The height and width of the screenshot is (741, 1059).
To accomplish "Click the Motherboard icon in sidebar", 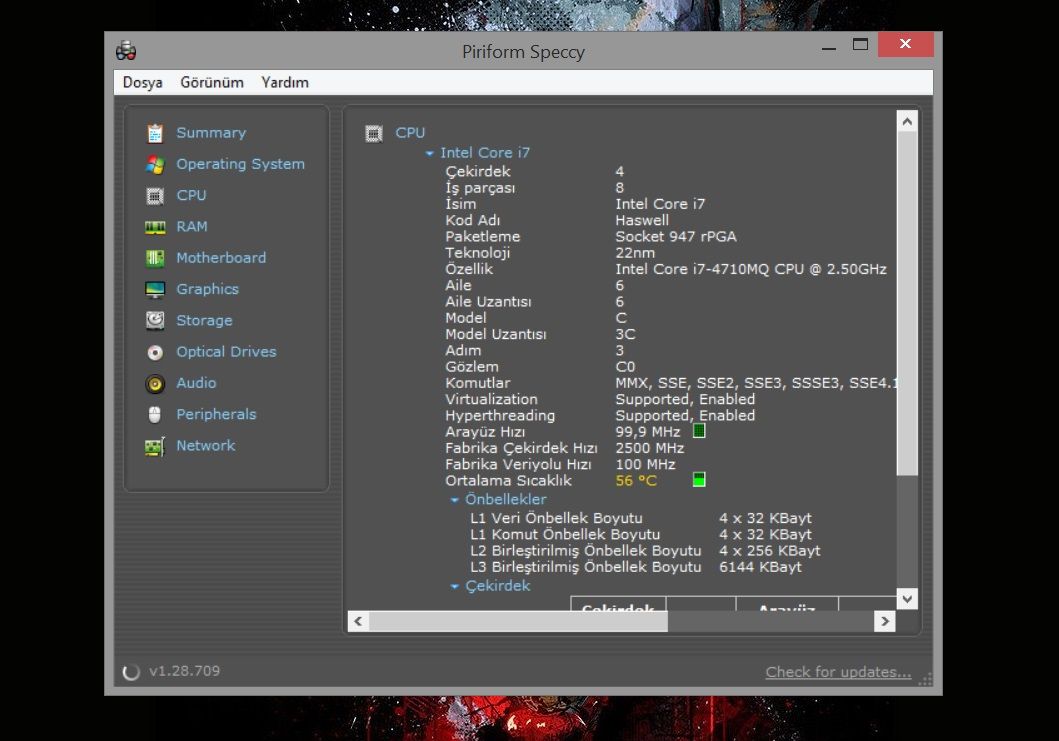I will pyautogui.click(x=155, y=258).
